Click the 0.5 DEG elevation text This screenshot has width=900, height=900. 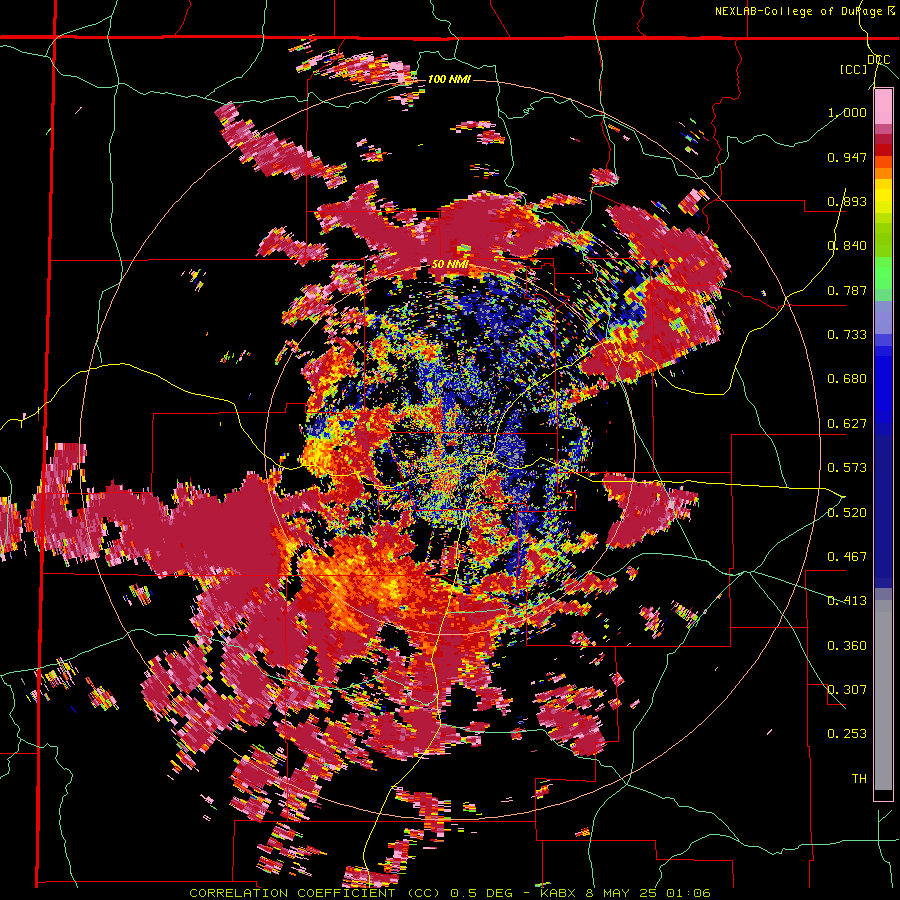[x=482, y=893]
